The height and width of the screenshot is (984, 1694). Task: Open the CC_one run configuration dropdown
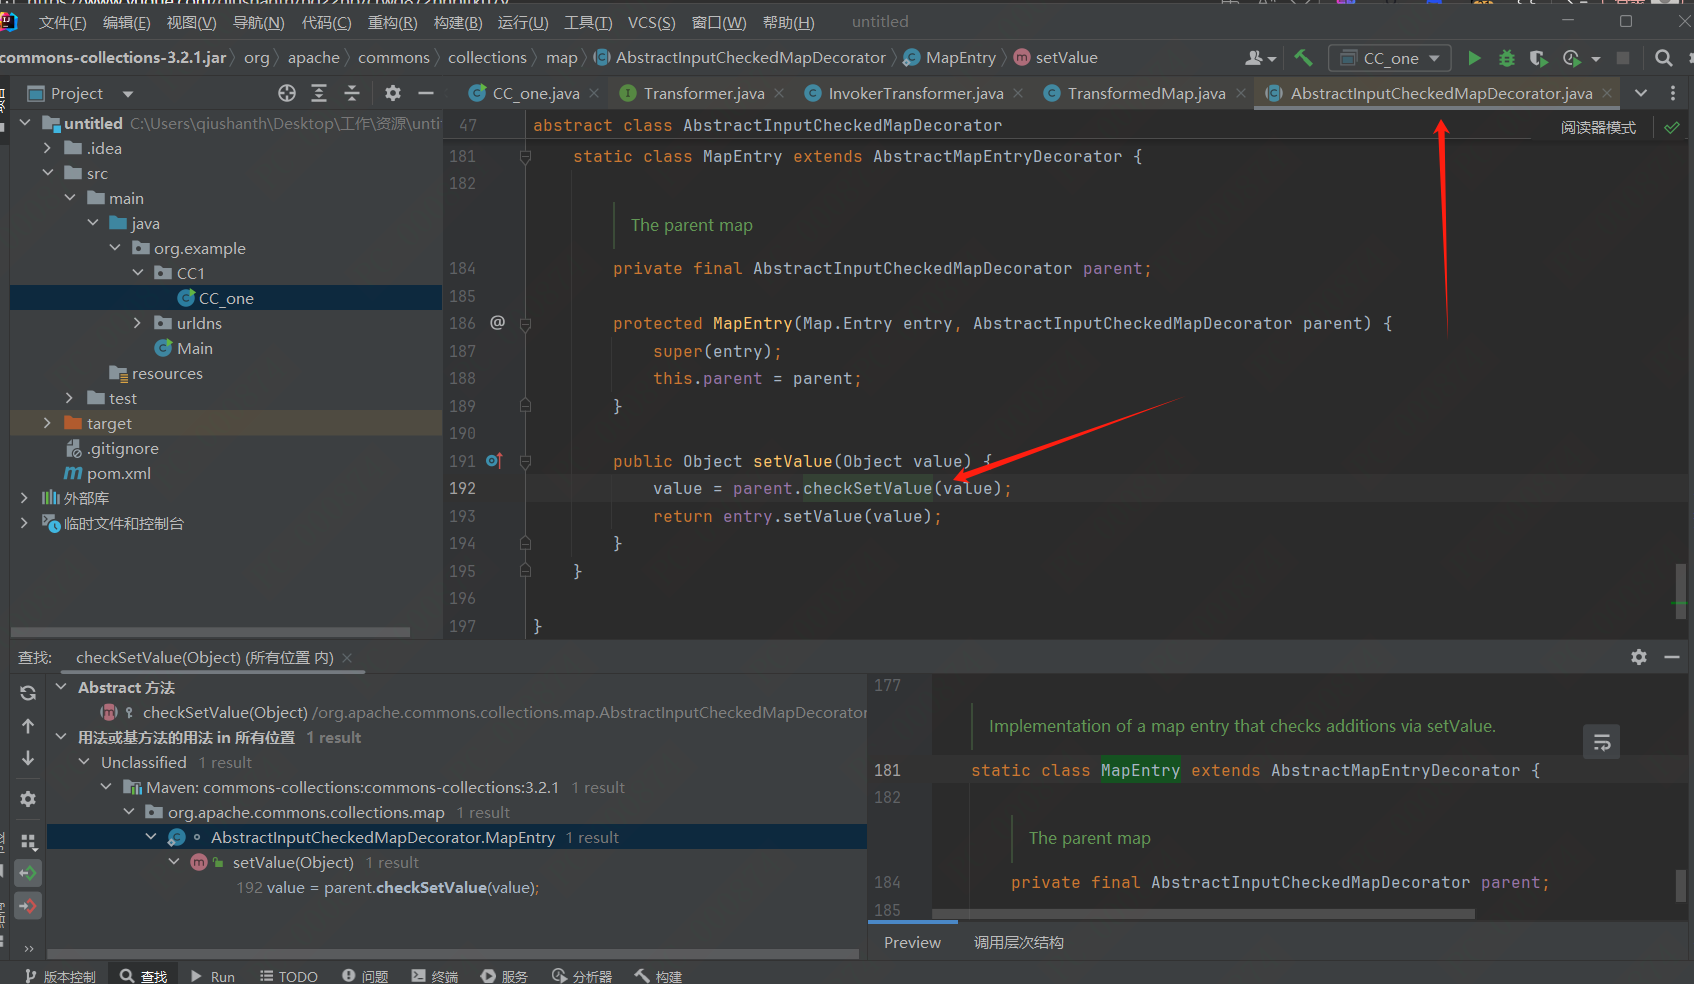coord(1390,58)
